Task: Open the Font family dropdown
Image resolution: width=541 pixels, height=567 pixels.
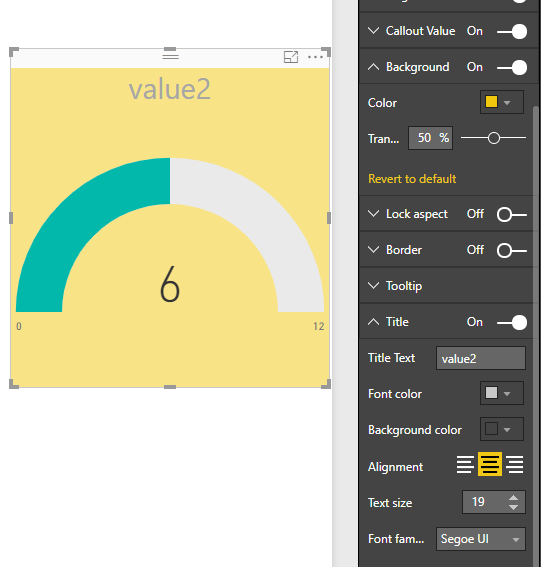Action: coord(481,539)
